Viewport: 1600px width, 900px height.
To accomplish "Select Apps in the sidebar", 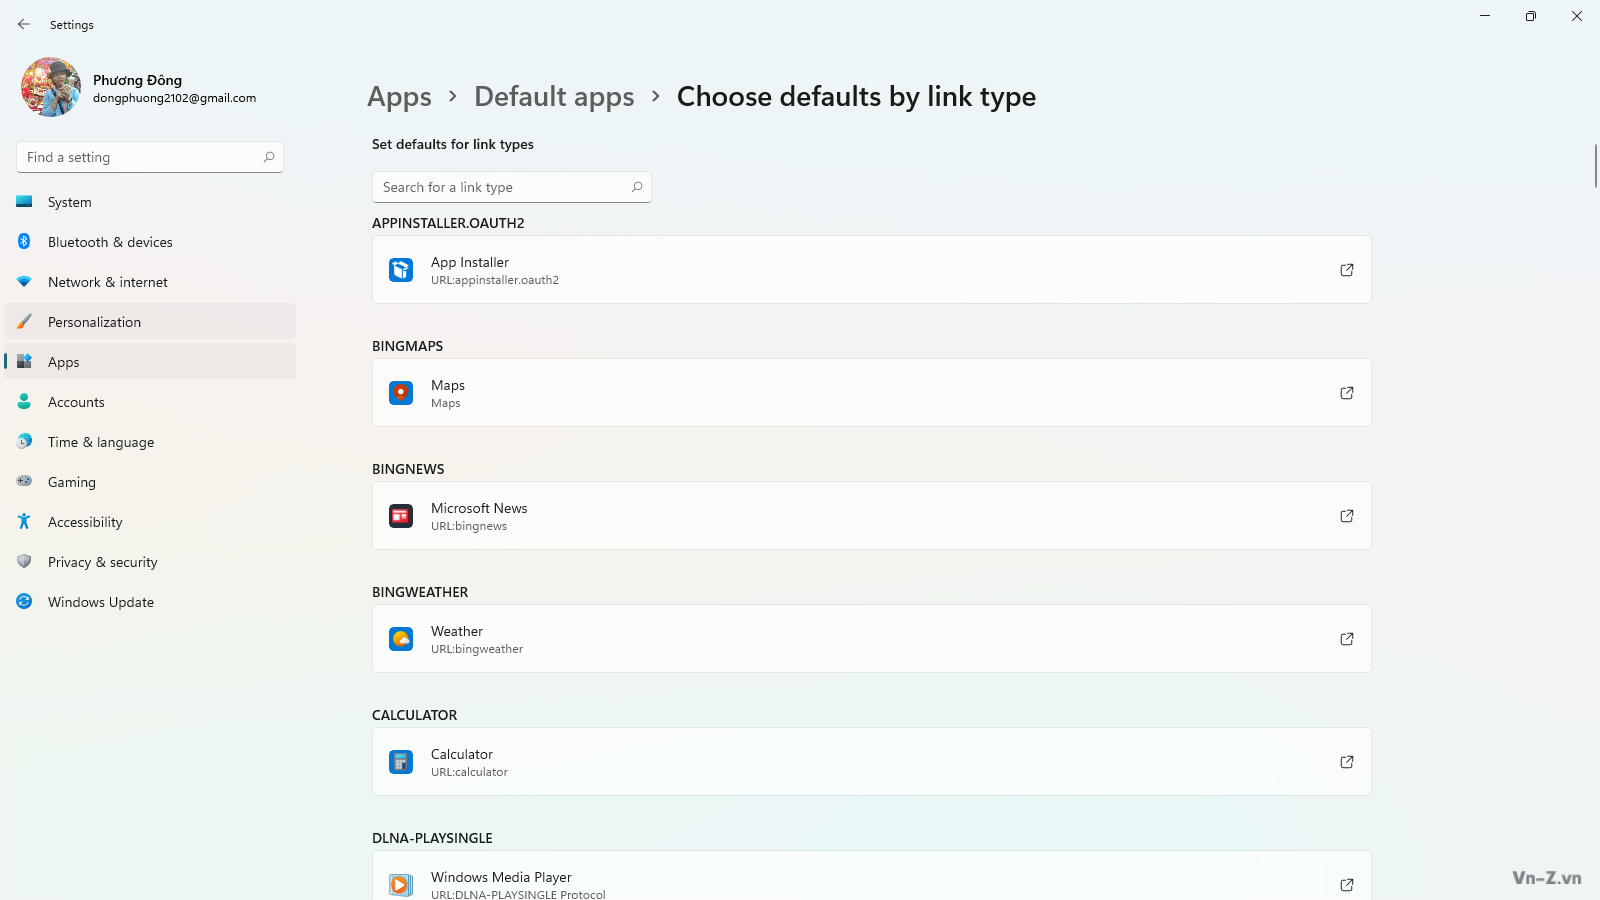I will (150, 362).
